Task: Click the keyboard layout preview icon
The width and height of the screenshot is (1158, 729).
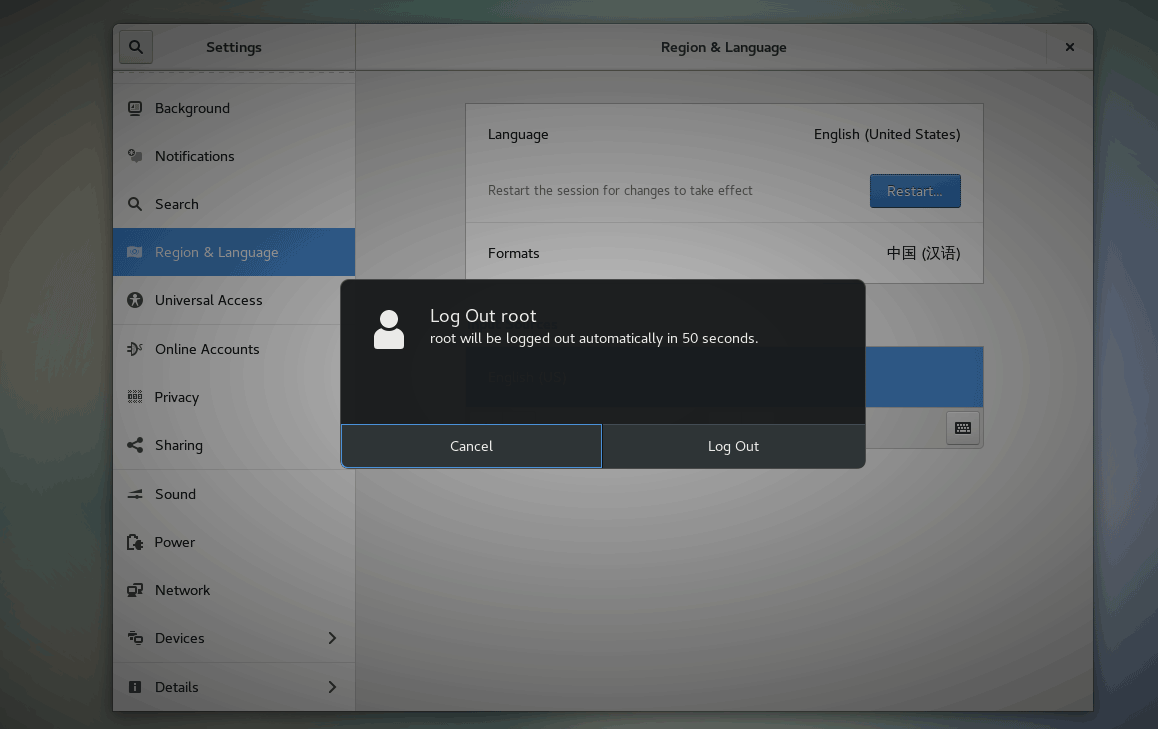Action: (962, 428)
